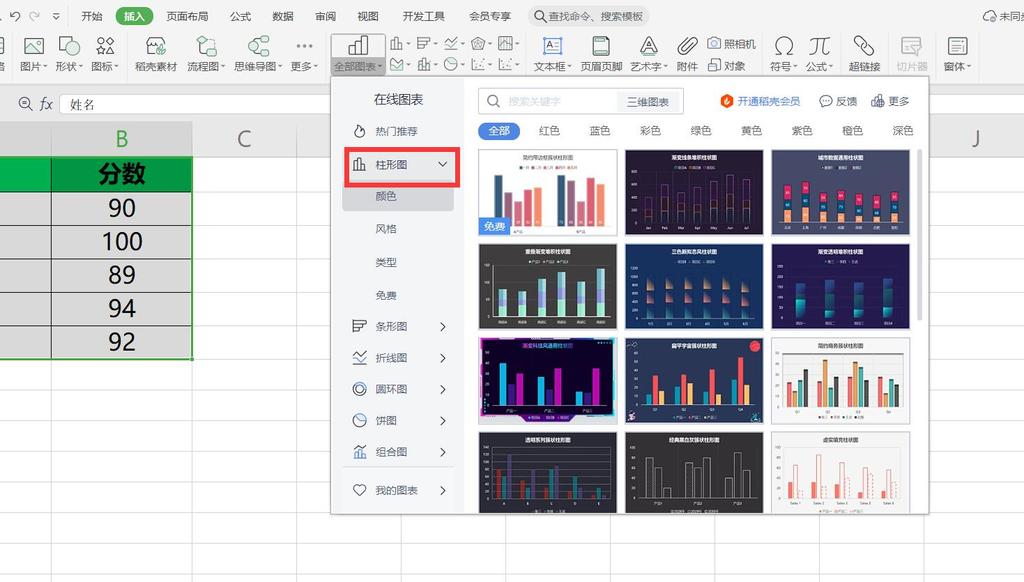Viewport: 1024px width, 582px height.
Task: Open quick access toolbar customize dropdown
Action: pyautogui.click(x=56, y=16)
